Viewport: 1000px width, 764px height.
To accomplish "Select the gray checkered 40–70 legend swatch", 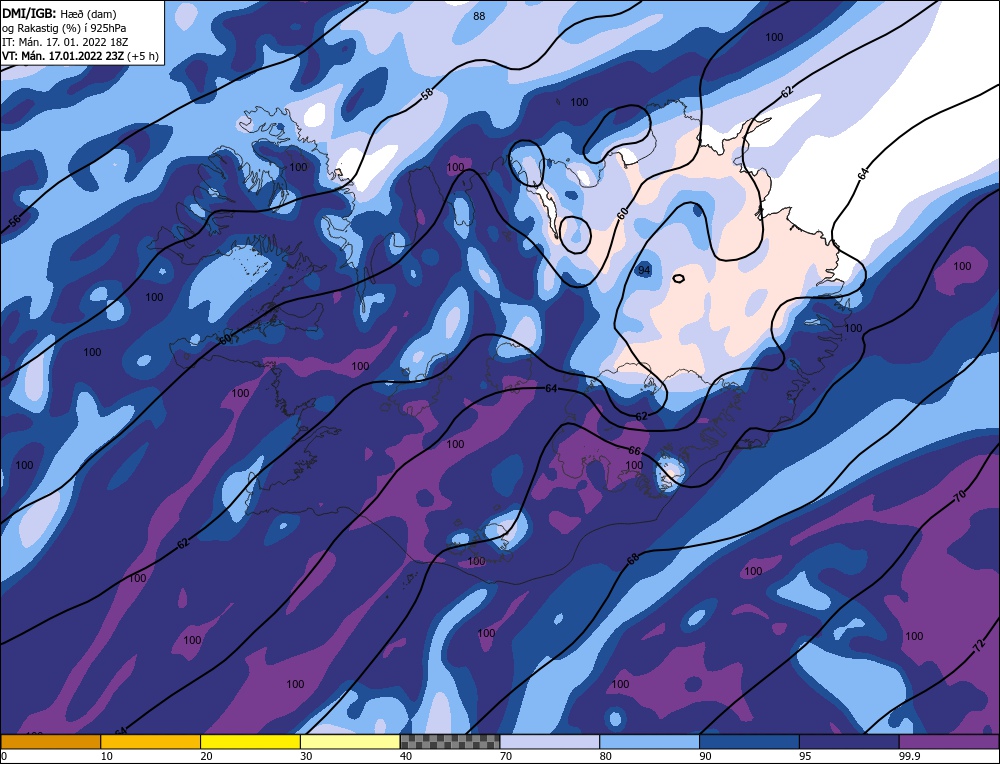I will 450,741.
